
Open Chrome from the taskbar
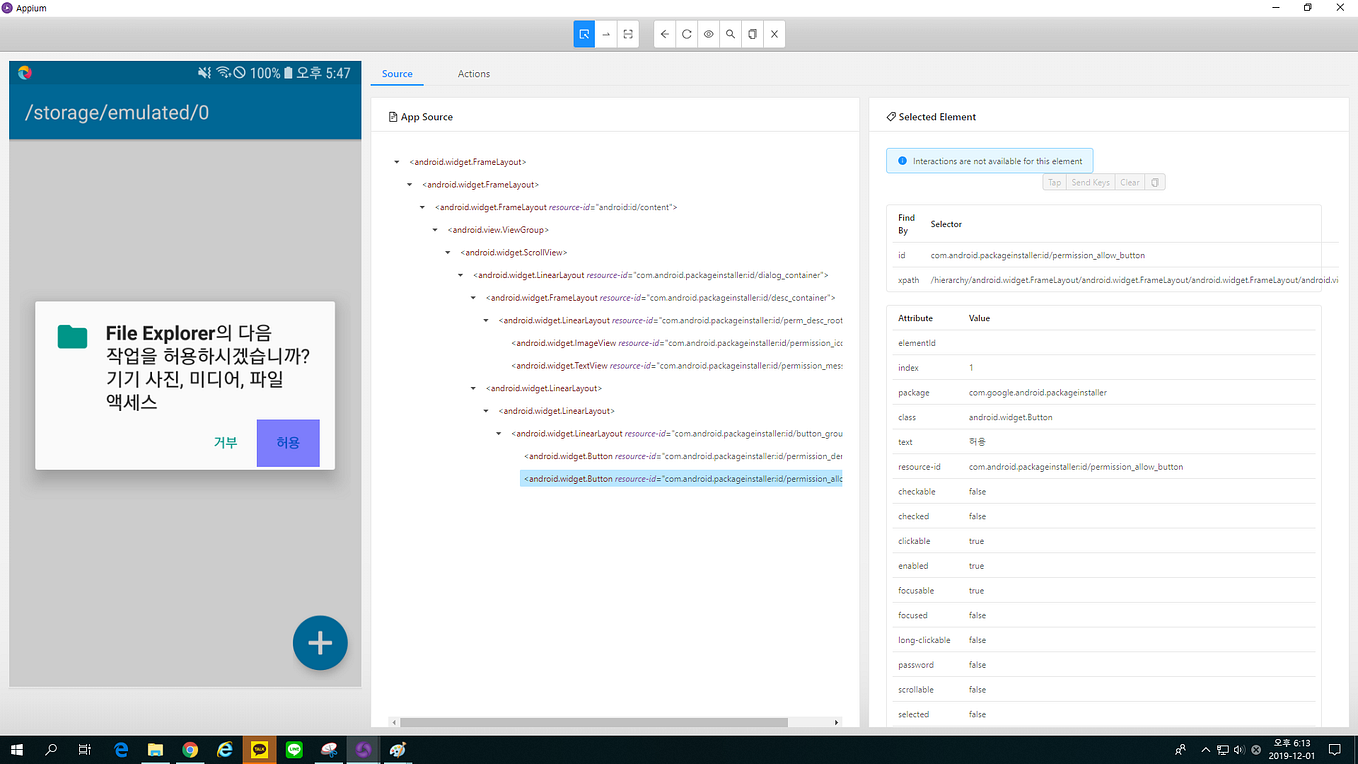(x=190, y=749)
